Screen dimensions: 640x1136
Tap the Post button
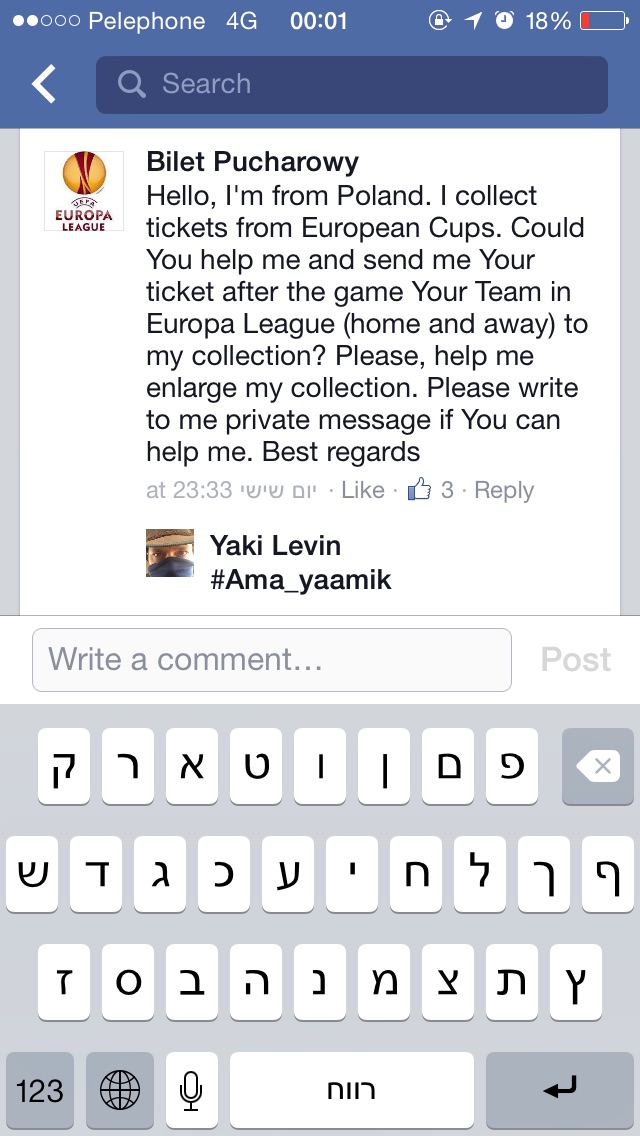[x=575, y=659]
